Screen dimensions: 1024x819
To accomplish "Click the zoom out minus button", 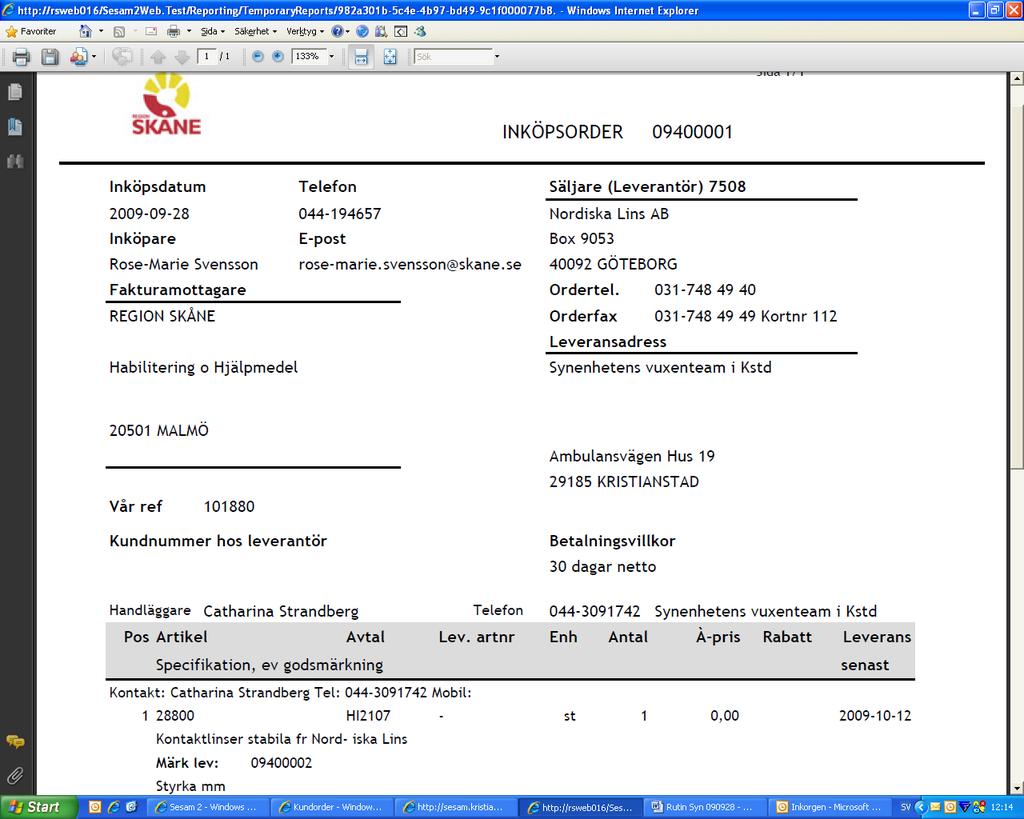I will 258,57.
